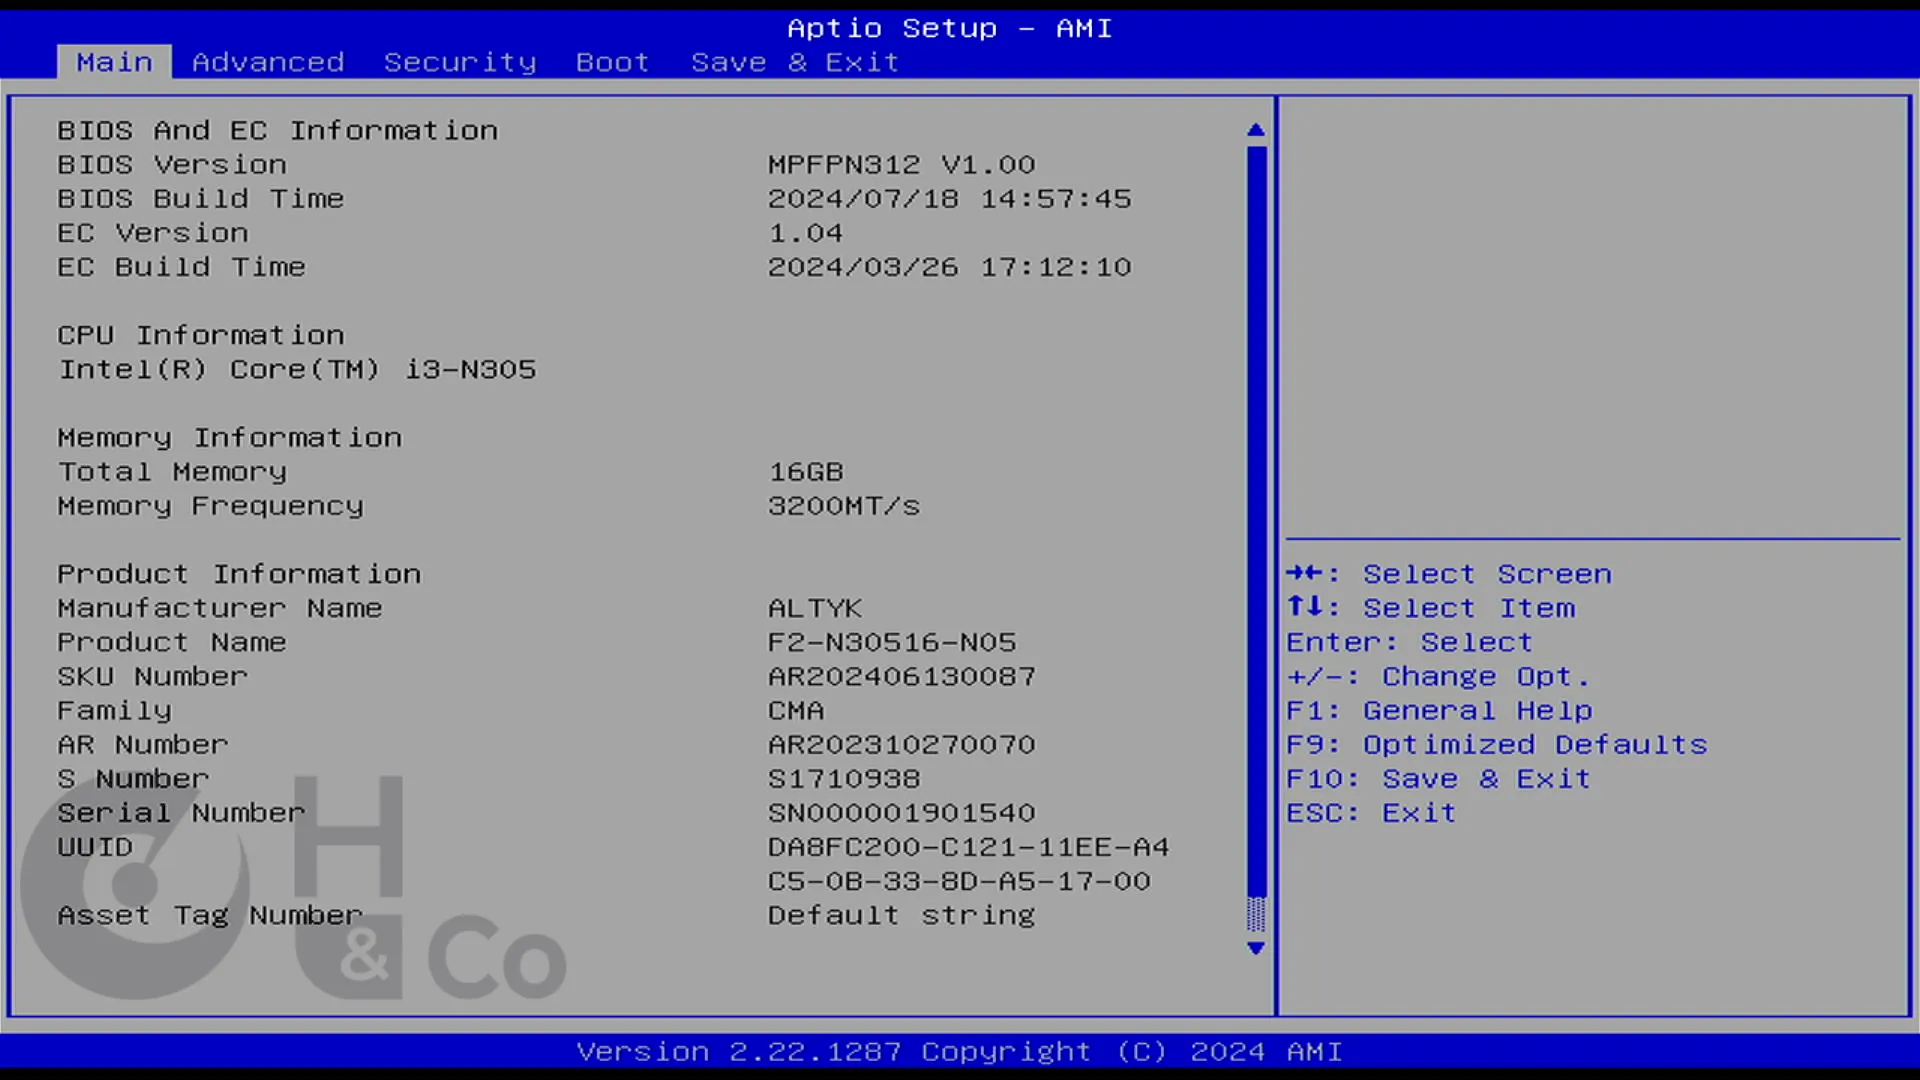The image size is (1920, 1080).
Task: Click the CPU Information heading
Action: pyautogui.click(x=200, y=335)
